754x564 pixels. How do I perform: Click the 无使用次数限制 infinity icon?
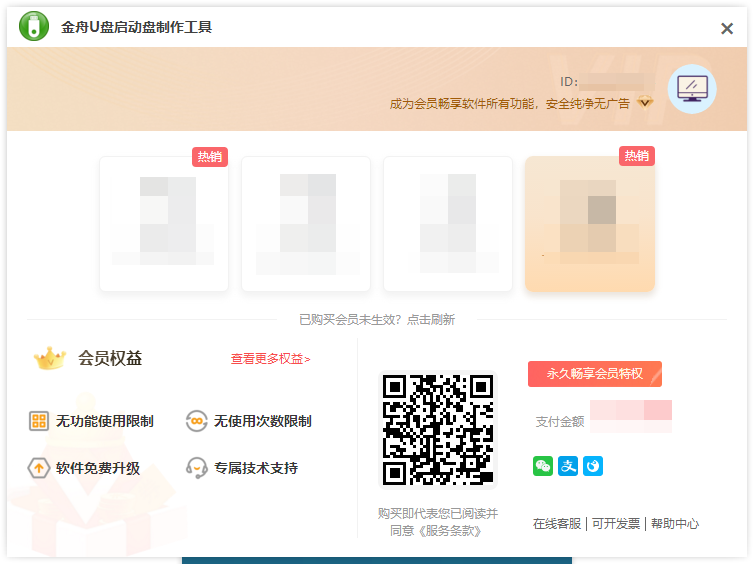(x=196, y=421)
